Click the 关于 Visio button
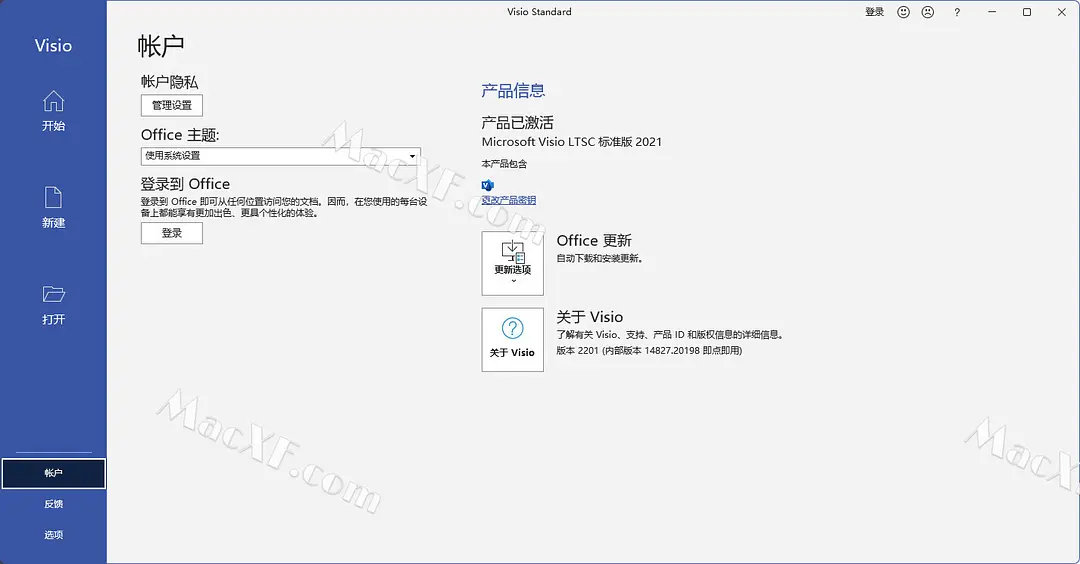1080x564 pixels. (x=512, y=340)
